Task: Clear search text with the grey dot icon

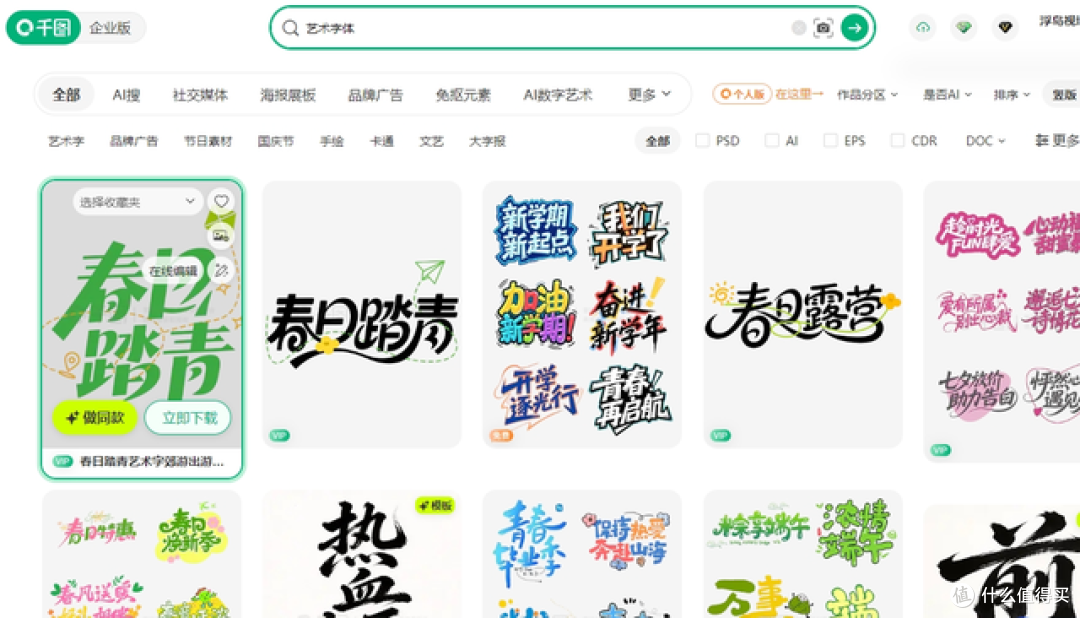Action: 798,28
